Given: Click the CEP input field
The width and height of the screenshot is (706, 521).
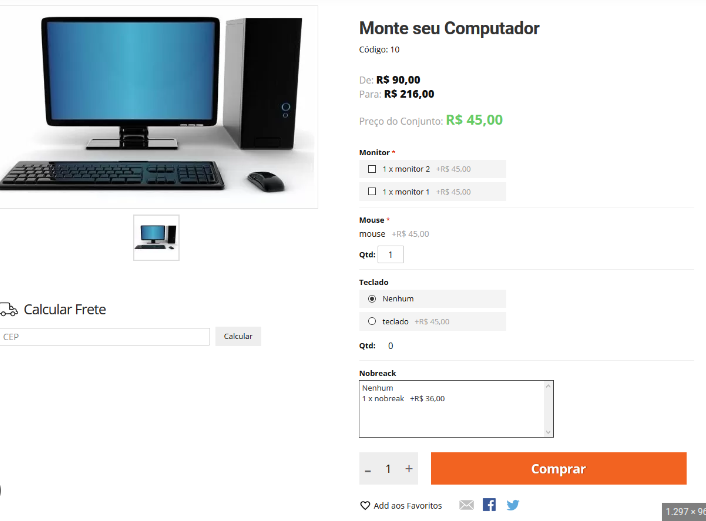Looking at the screenshot, I should click(104, 337).
